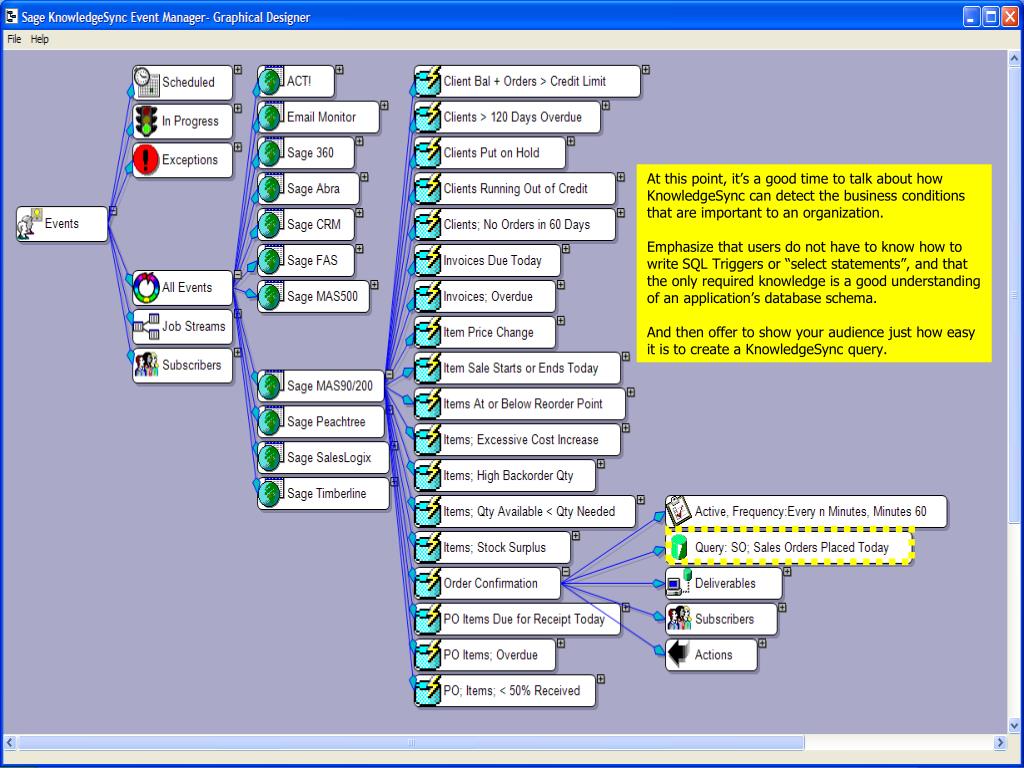Click the Sage FAS globe icon
Screen dimensions: 1024x768
(x=270, y=261)
